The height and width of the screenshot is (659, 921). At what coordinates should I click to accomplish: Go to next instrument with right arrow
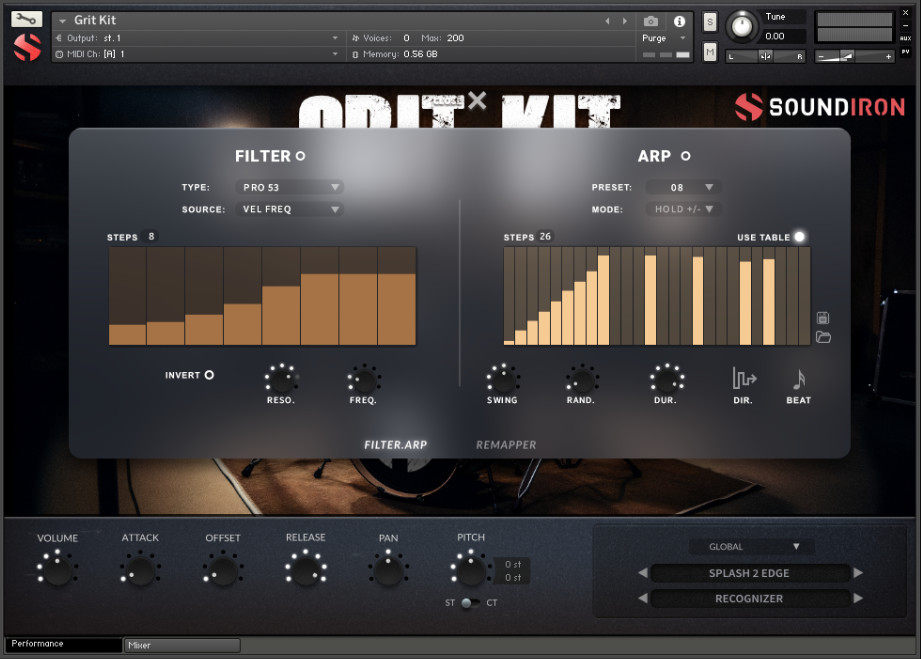pyautogui.click(x=624, y=21)
